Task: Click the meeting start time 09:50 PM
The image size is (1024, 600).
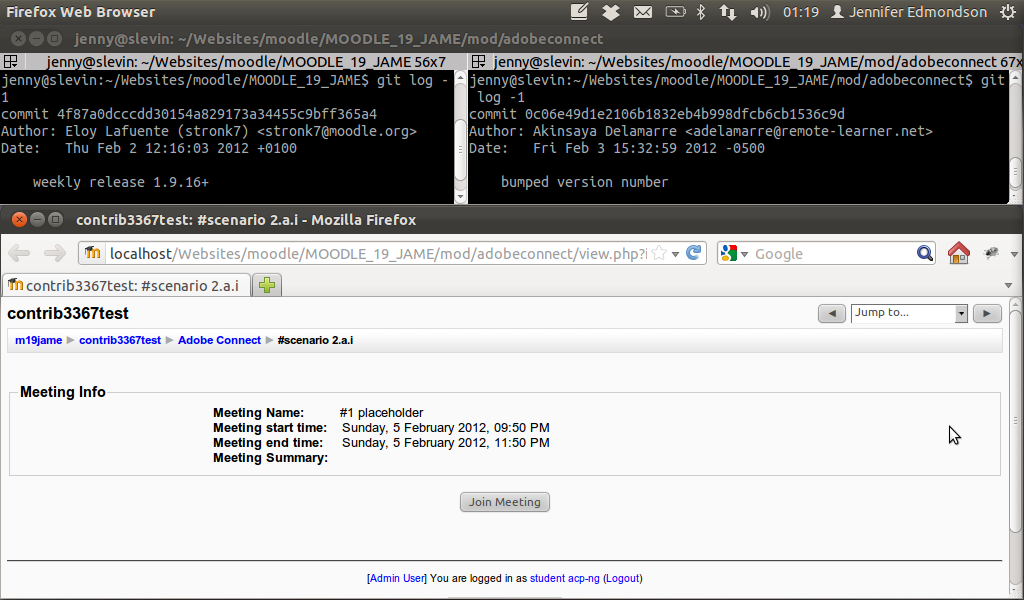Action: click(446, 428)
